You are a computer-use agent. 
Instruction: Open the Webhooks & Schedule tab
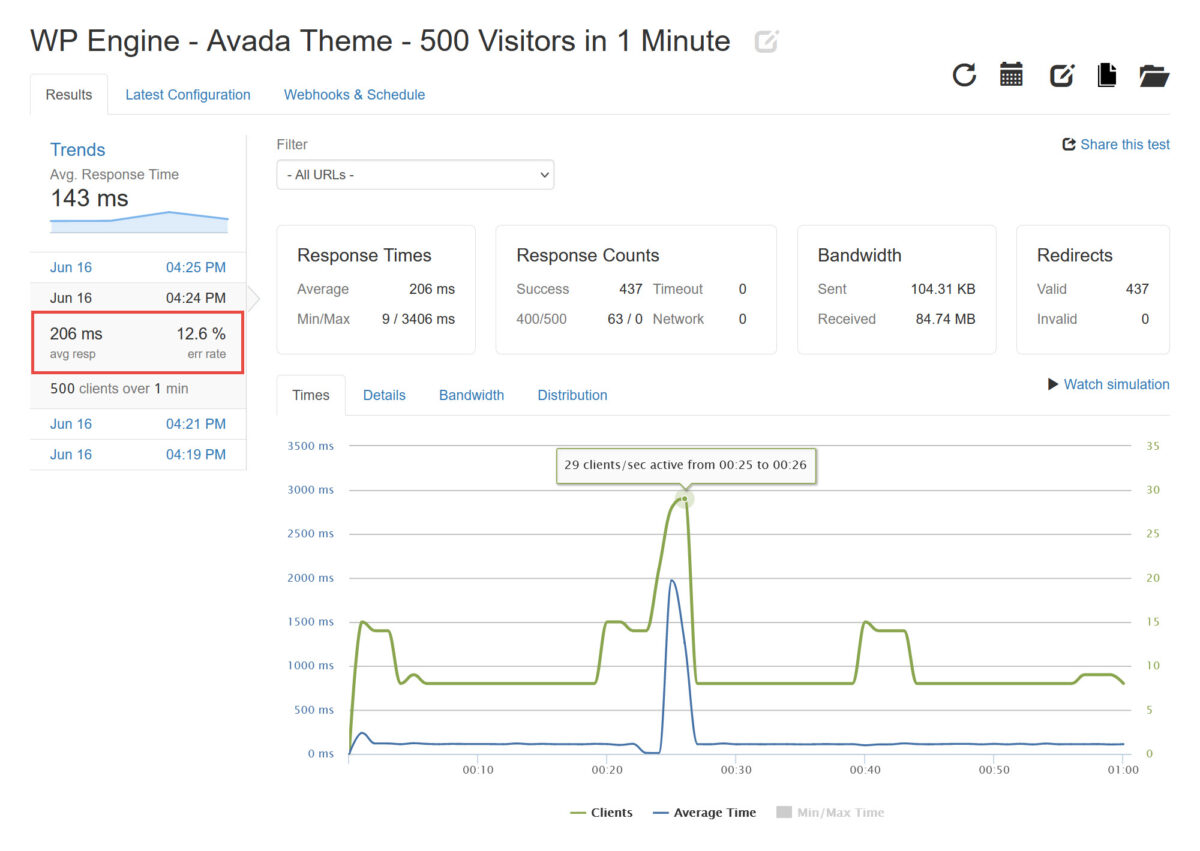click(x=354, y=95)
